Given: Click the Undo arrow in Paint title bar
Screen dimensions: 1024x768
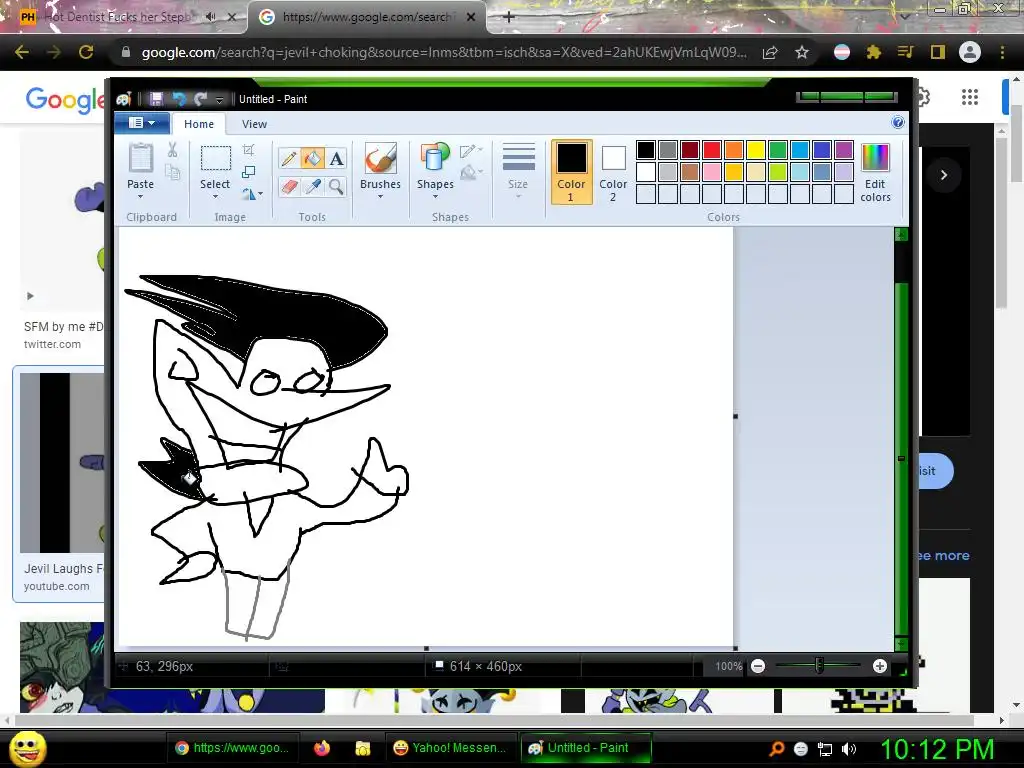Looking at the screenshot, I should (x=179, y=99).
